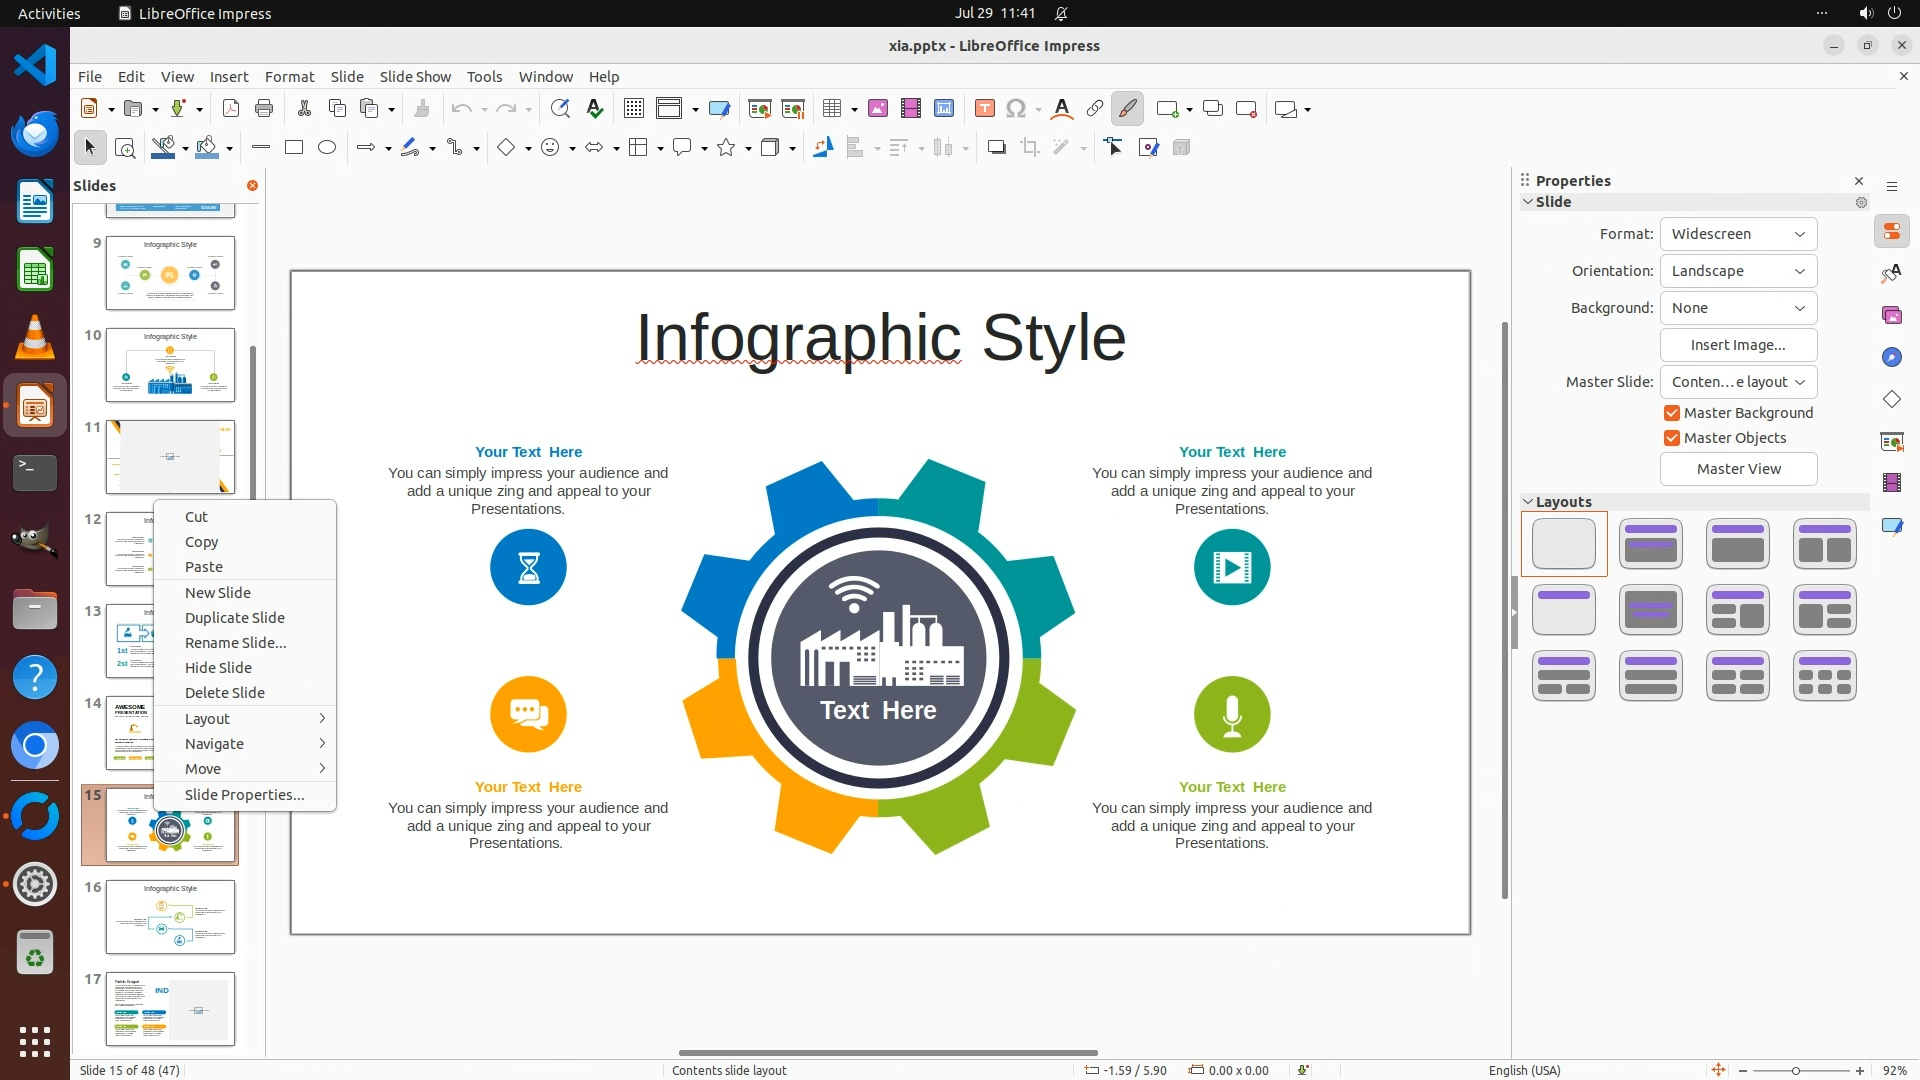Click the Master View button
This screenshot has width=1920, height=1080.
(x=1738, y=469)
